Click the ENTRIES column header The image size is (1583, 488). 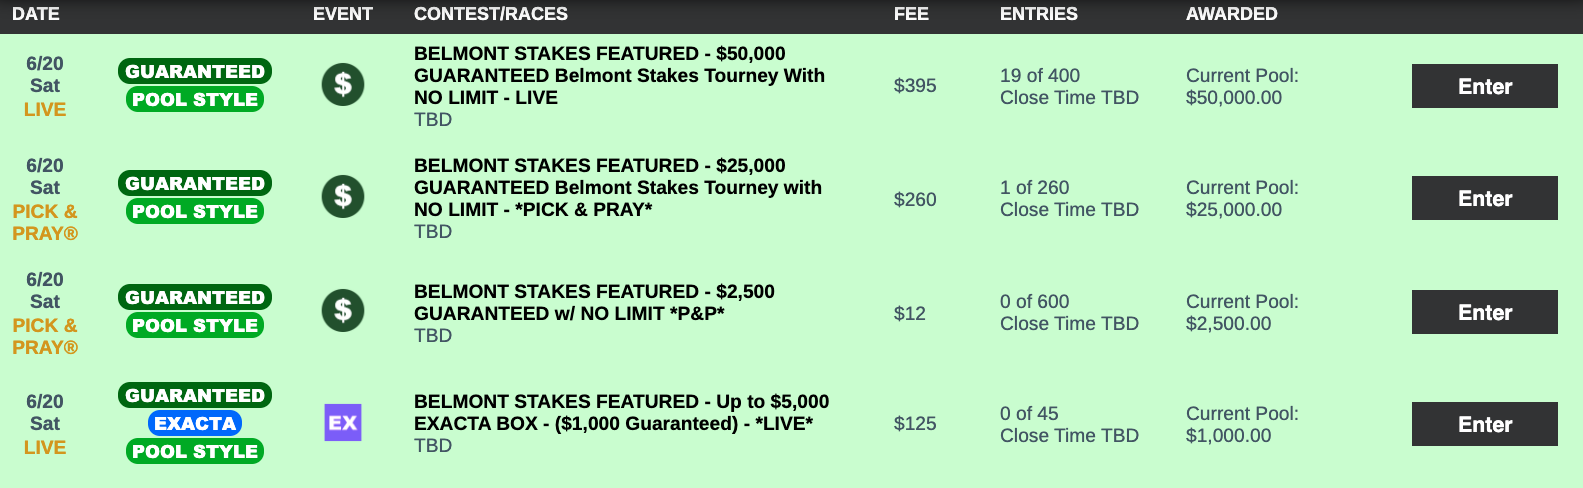[1039, 14]
